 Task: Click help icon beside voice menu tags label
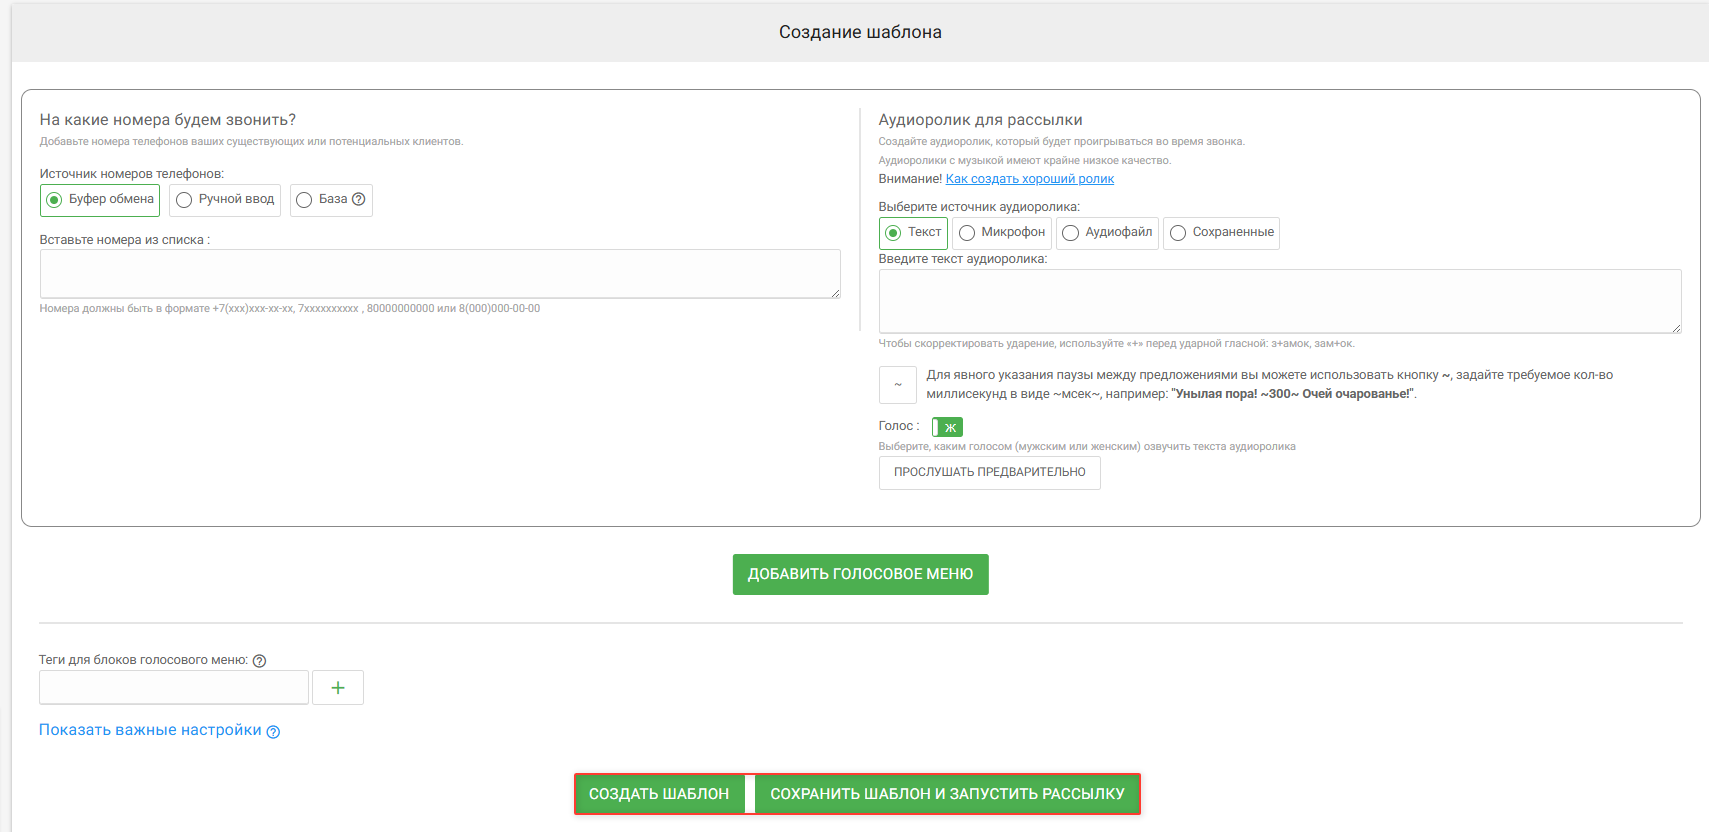coord(260,661)
